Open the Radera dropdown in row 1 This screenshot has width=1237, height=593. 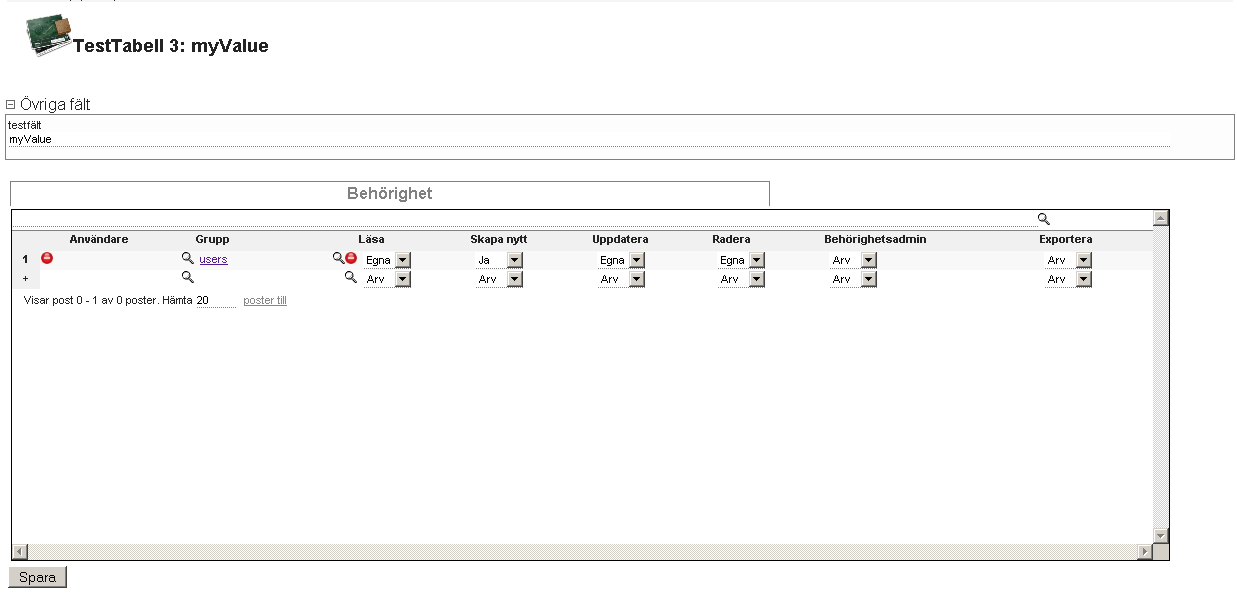(756, 260)
